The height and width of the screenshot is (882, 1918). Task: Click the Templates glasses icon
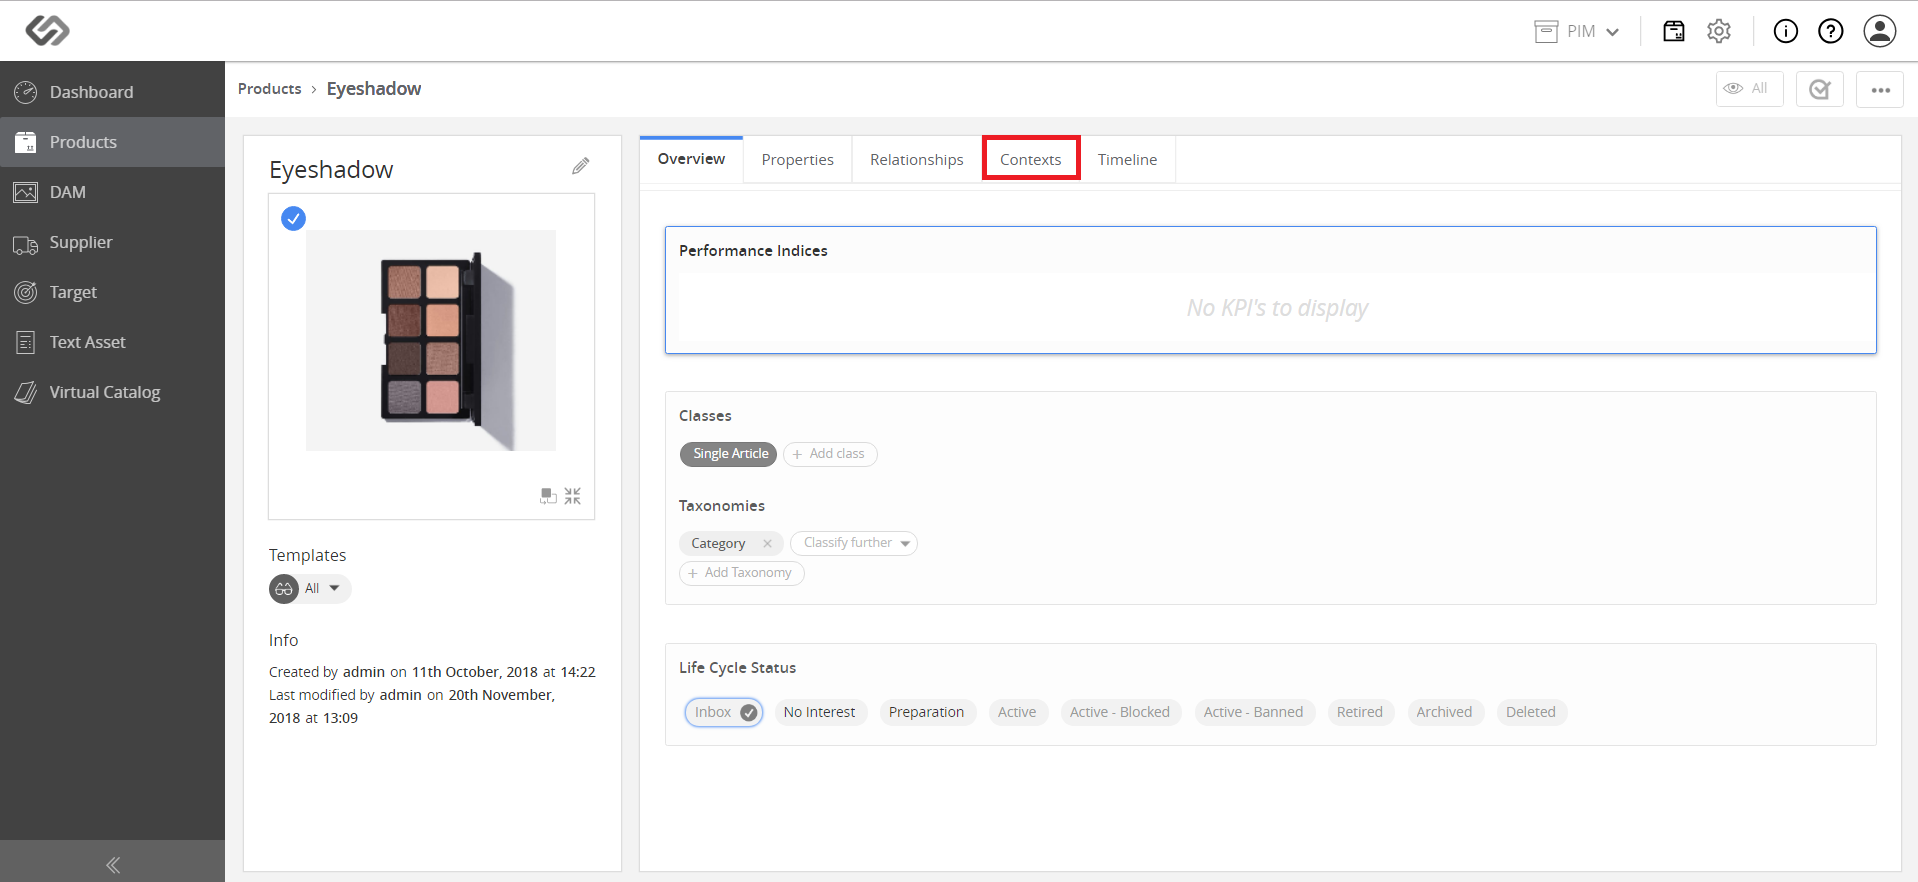click(x=284, y=589)
